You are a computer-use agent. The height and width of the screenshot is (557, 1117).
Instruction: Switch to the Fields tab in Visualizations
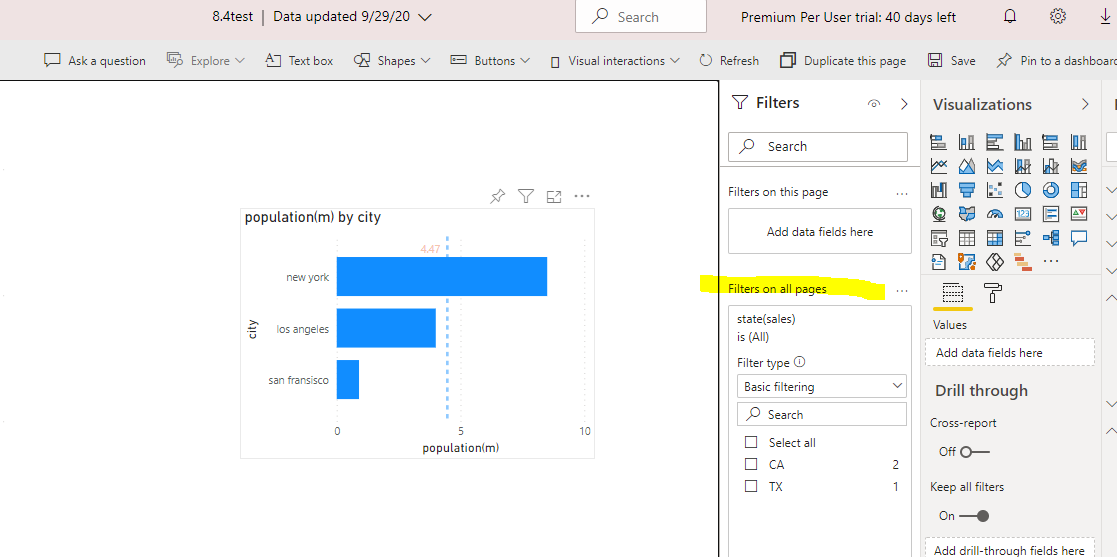pos(952,293)
